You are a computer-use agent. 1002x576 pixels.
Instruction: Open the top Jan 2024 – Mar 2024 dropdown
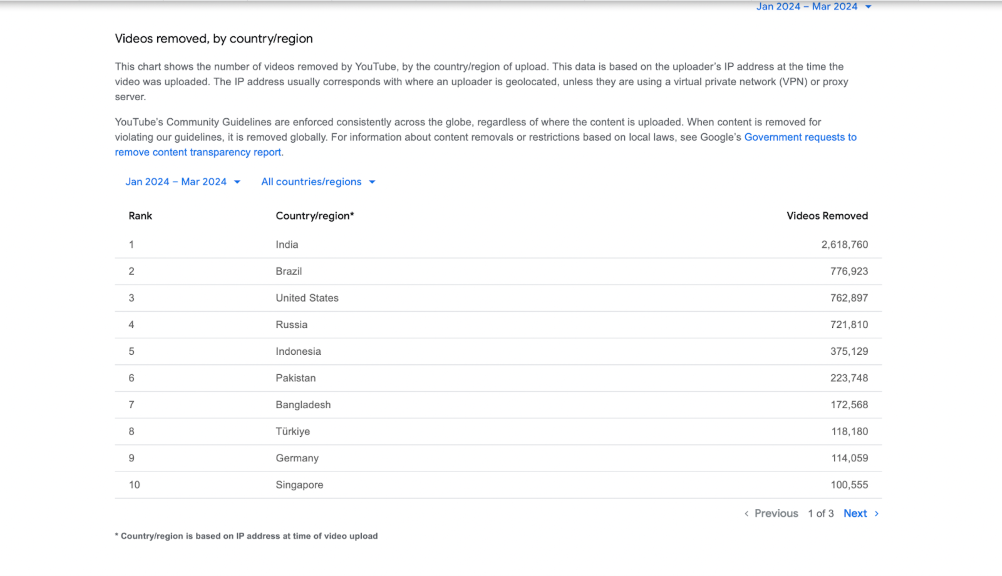(x=813, y=7)
